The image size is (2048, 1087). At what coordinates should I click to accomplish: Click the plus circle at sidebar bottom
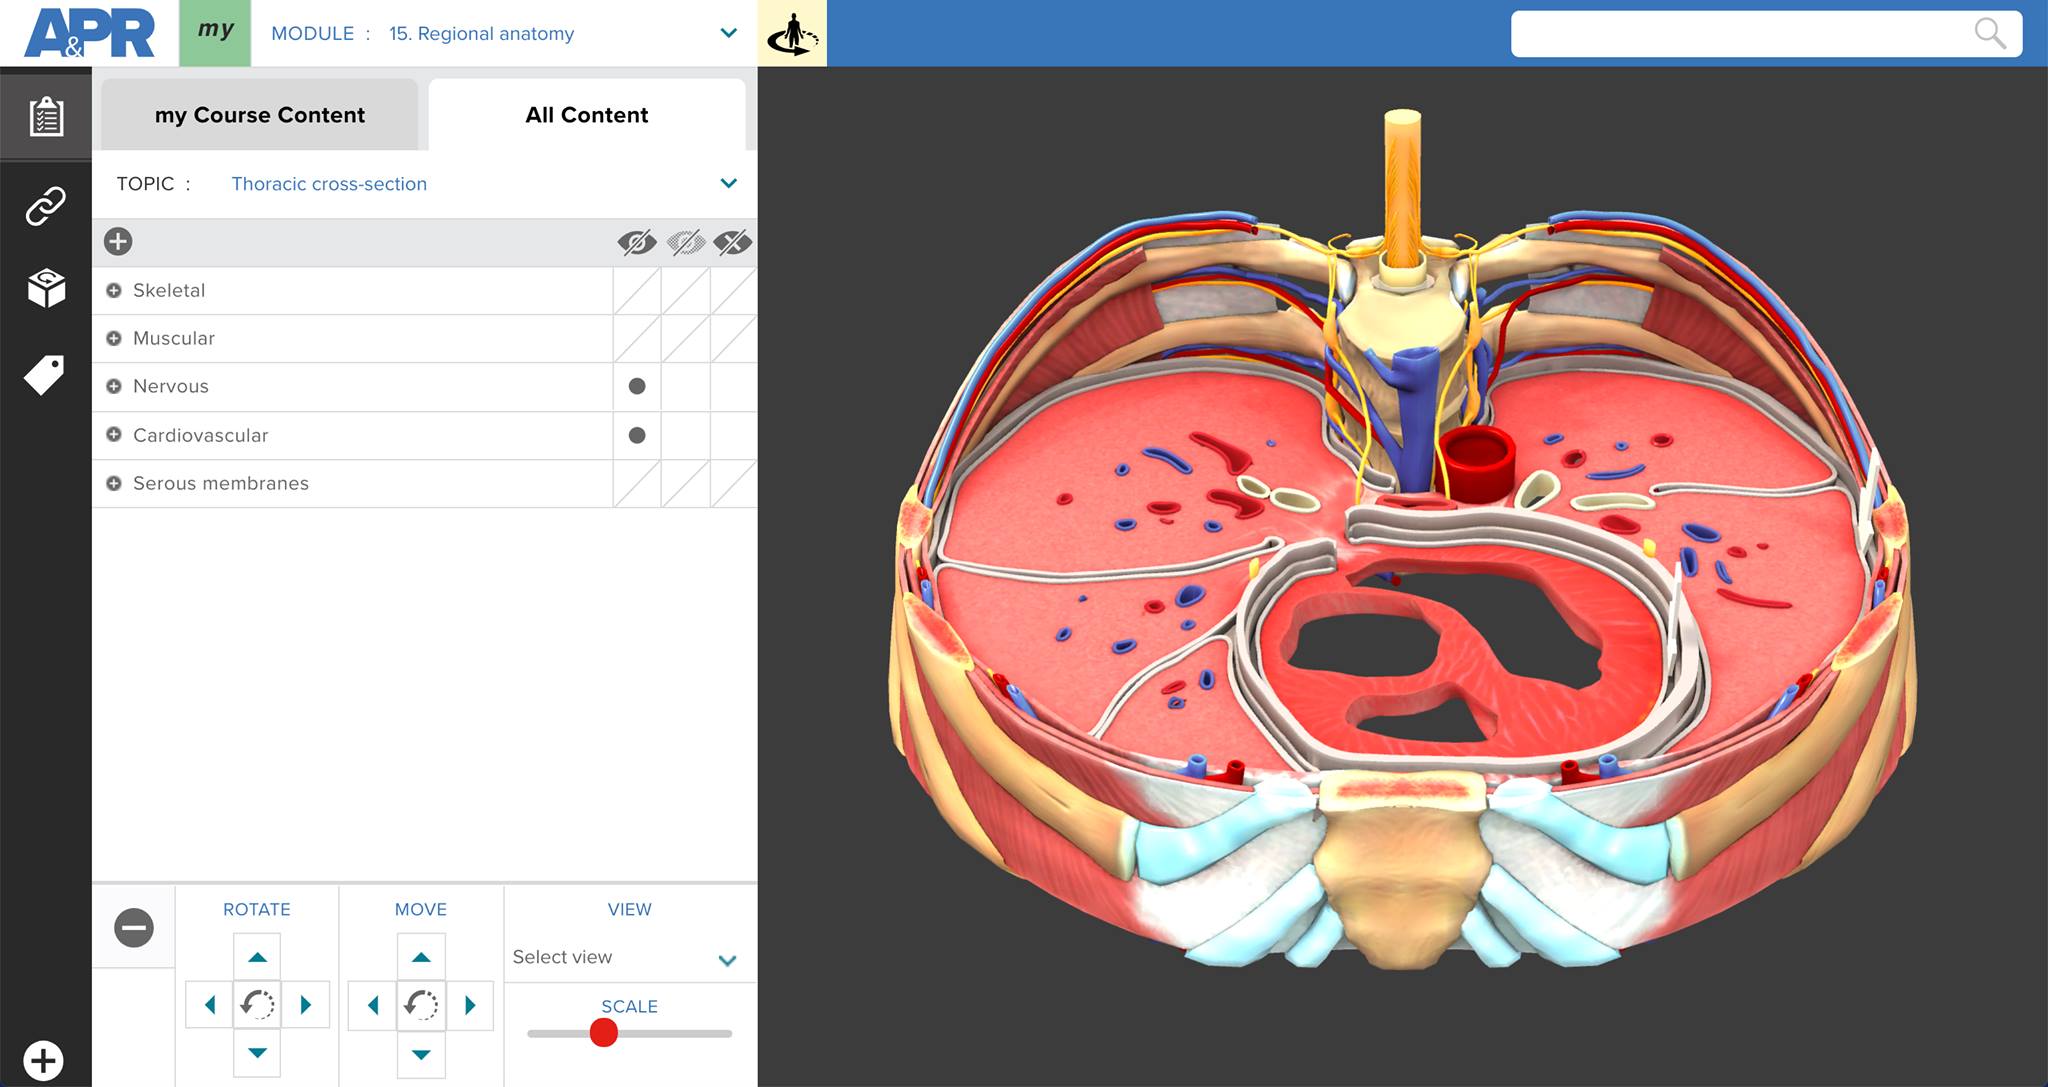(x=43, y=1060)
